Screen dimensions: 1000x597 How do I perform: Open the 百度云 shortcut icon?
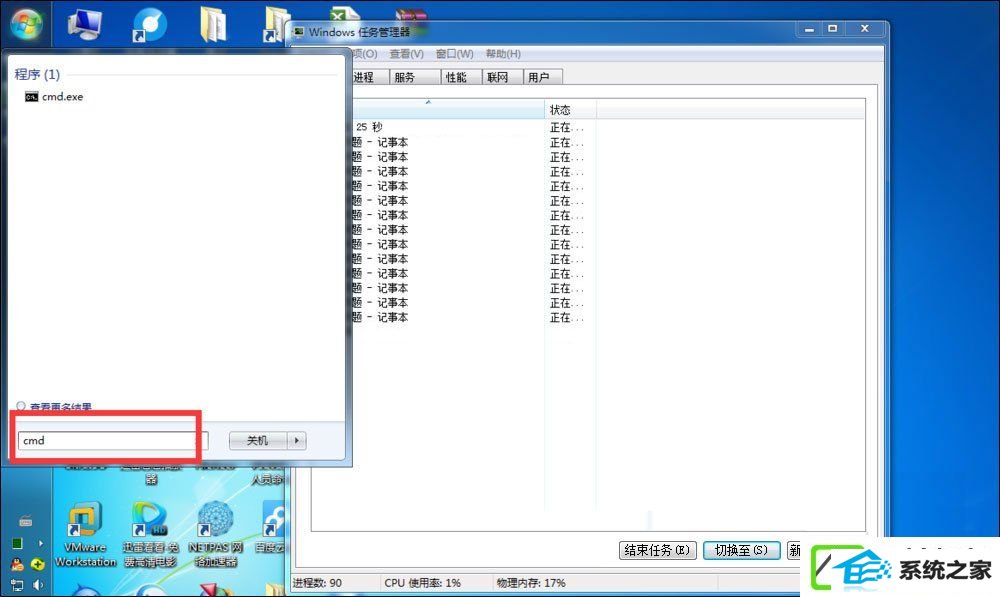(x=272, y=528)
